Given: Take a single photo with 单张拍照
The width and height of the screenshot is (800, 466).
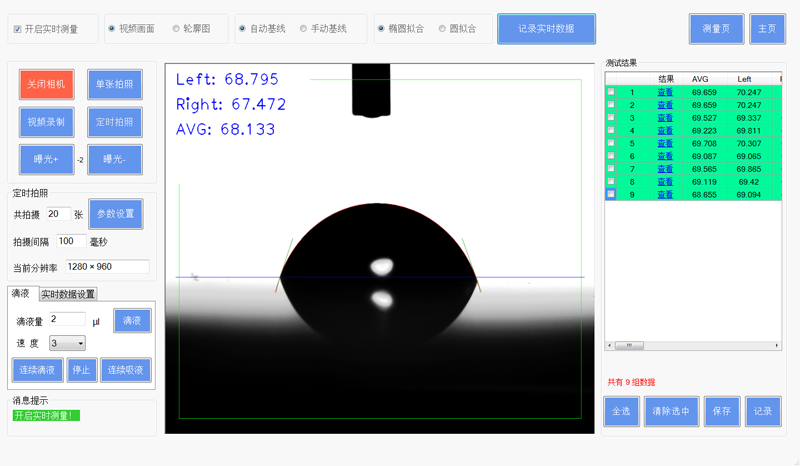Looking at the screenshot, I should click(x=114, y=85).
